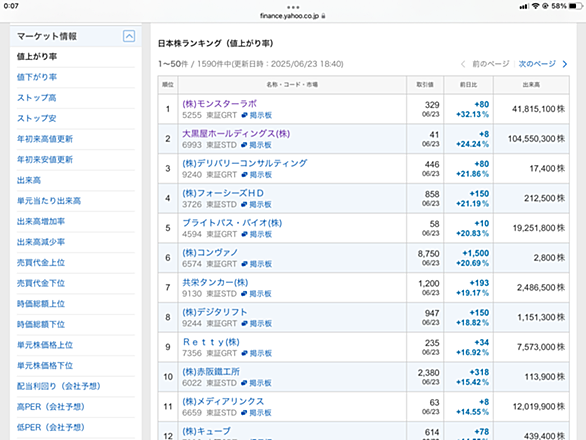The width and height of the screenshot is (586, 440).
Task: Open 値下がり率 ranking
Action: pyautogui.click(x=37, y=77)
